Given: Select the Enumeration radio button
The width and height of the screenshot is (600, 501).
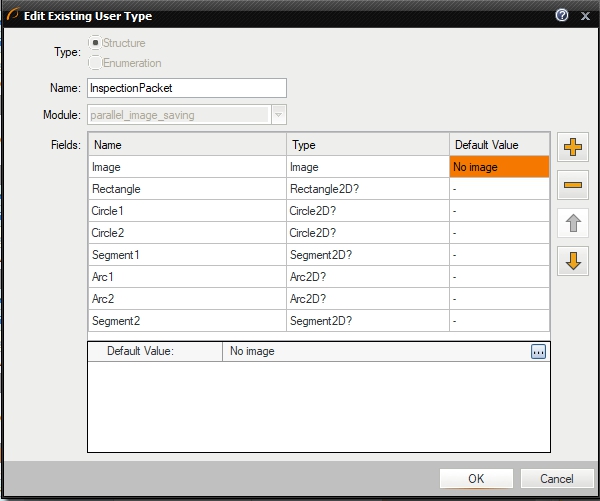Looking at the screenshot, I should (x=96, y=63).
